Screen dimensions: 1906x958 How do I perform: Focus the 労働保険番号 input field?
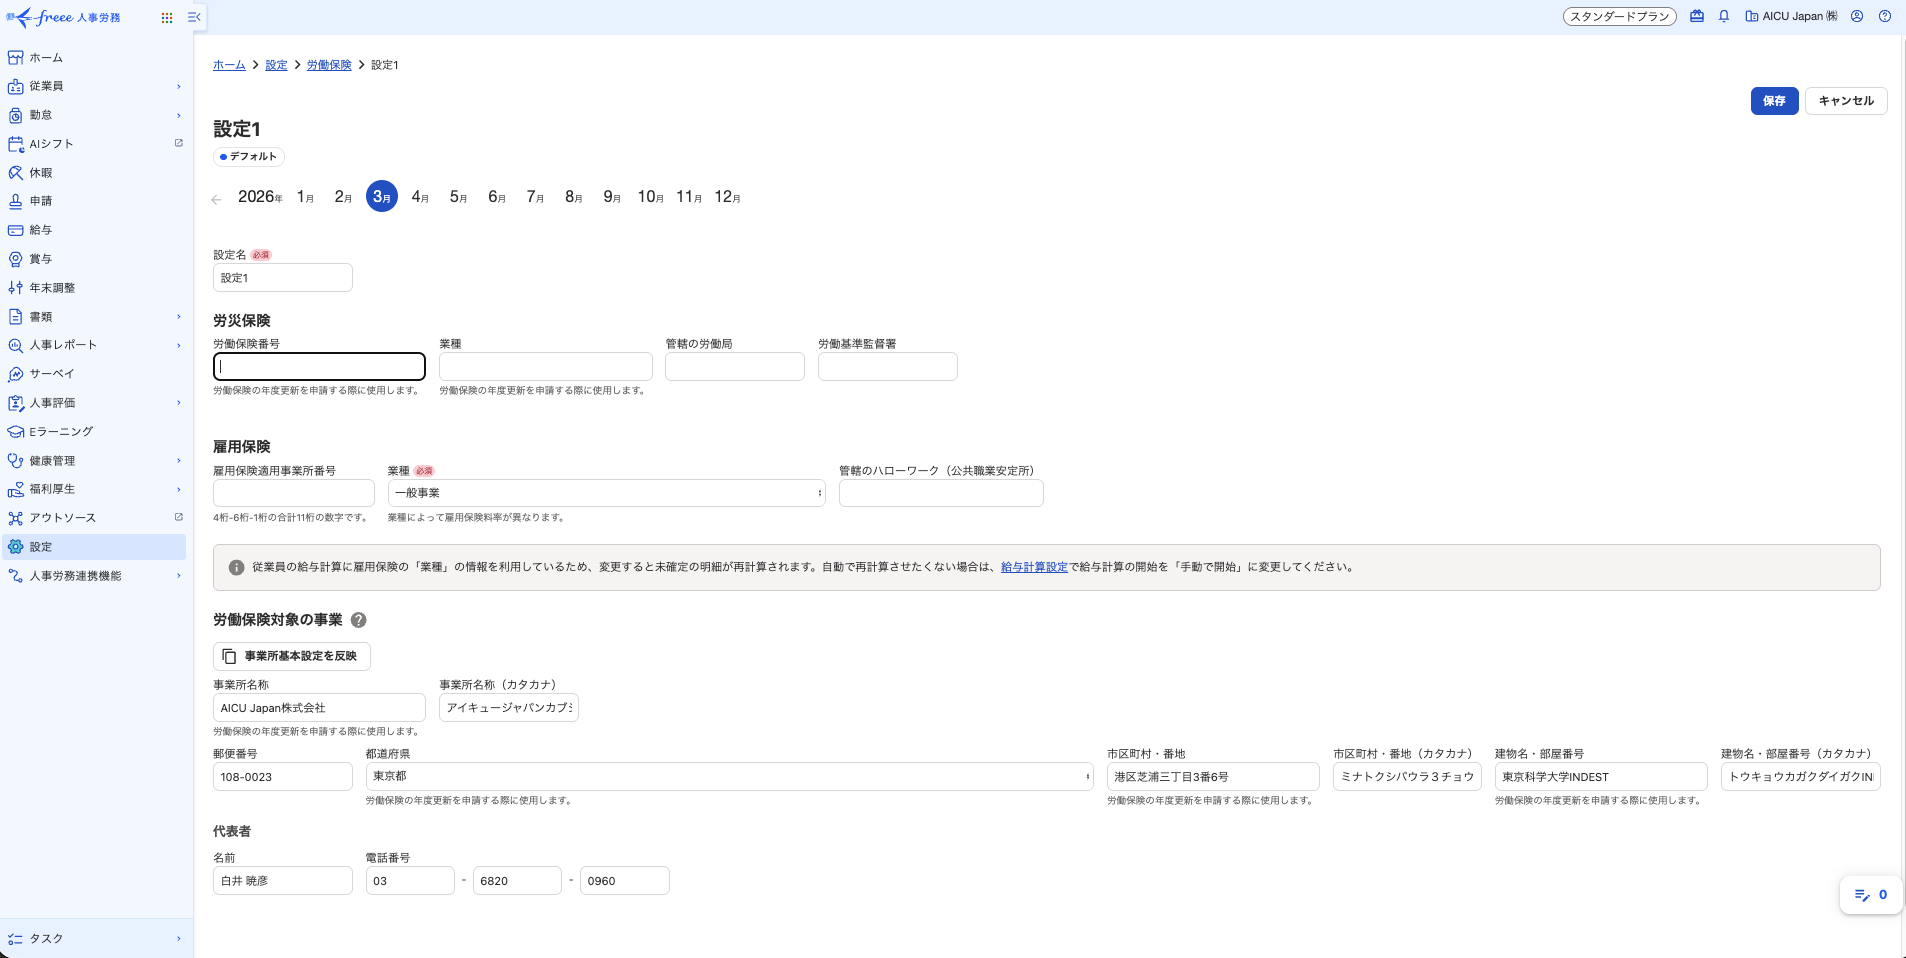point(319,367)
